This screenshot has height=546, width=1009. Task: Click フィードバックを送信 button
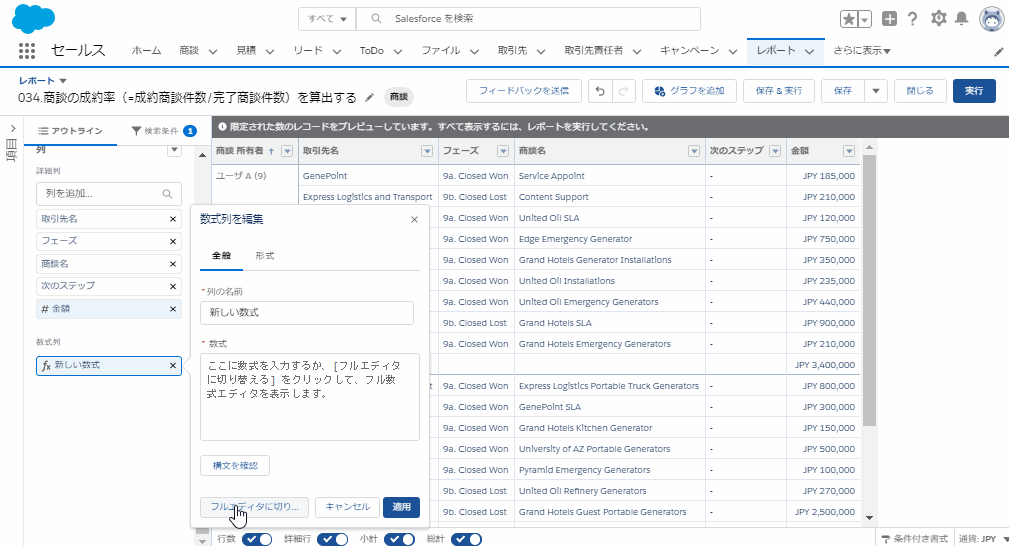(x=524, y=91)
